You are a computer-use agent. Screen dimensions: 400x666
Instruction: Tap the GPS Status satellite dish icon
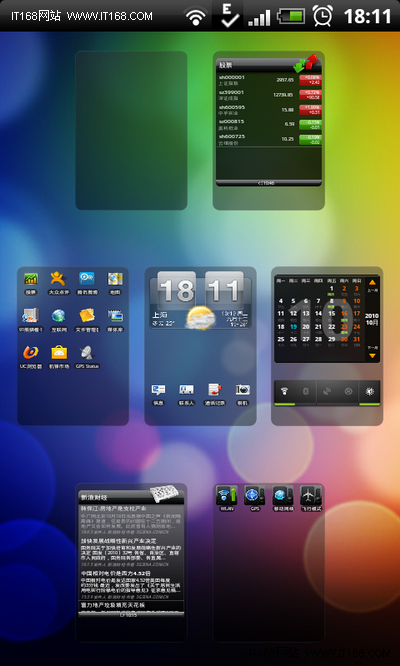[x=87, y=353]
